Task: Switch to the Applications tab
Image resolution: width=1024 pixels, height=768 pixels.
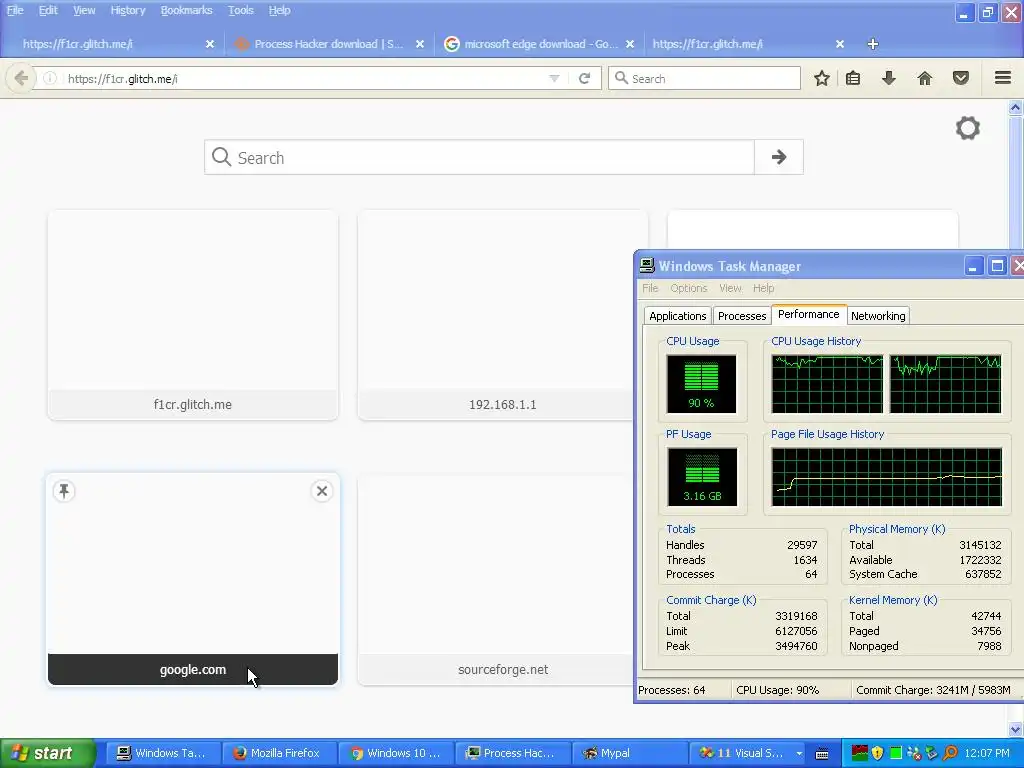Action: point(677,316)
